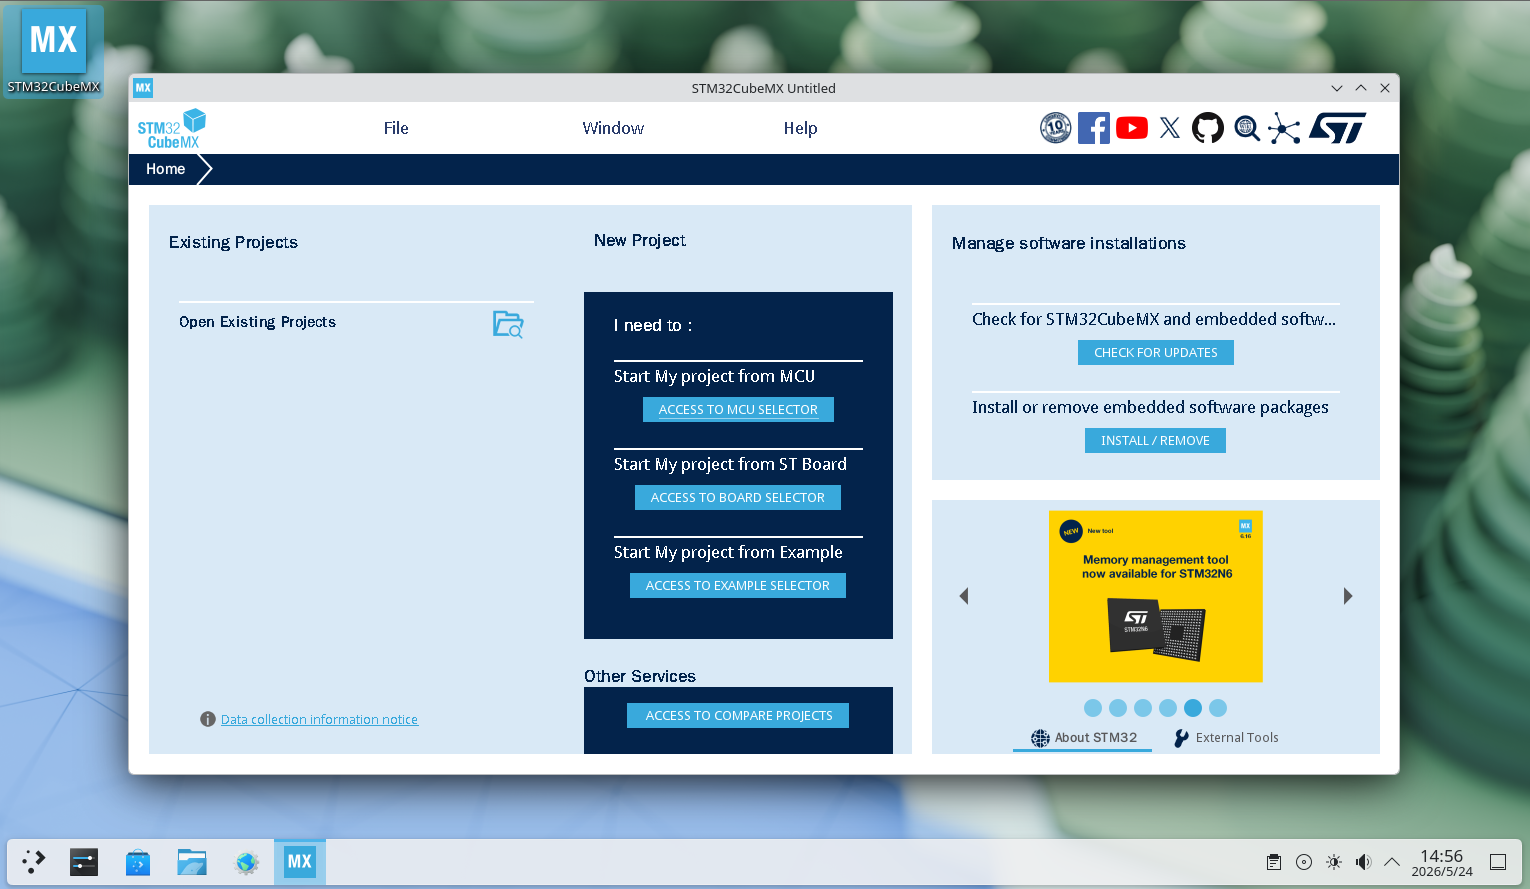The height and width of the screenshot is (889, 1530).
Task: Open the volume speaker tray icon
Action: [1363, 862]
